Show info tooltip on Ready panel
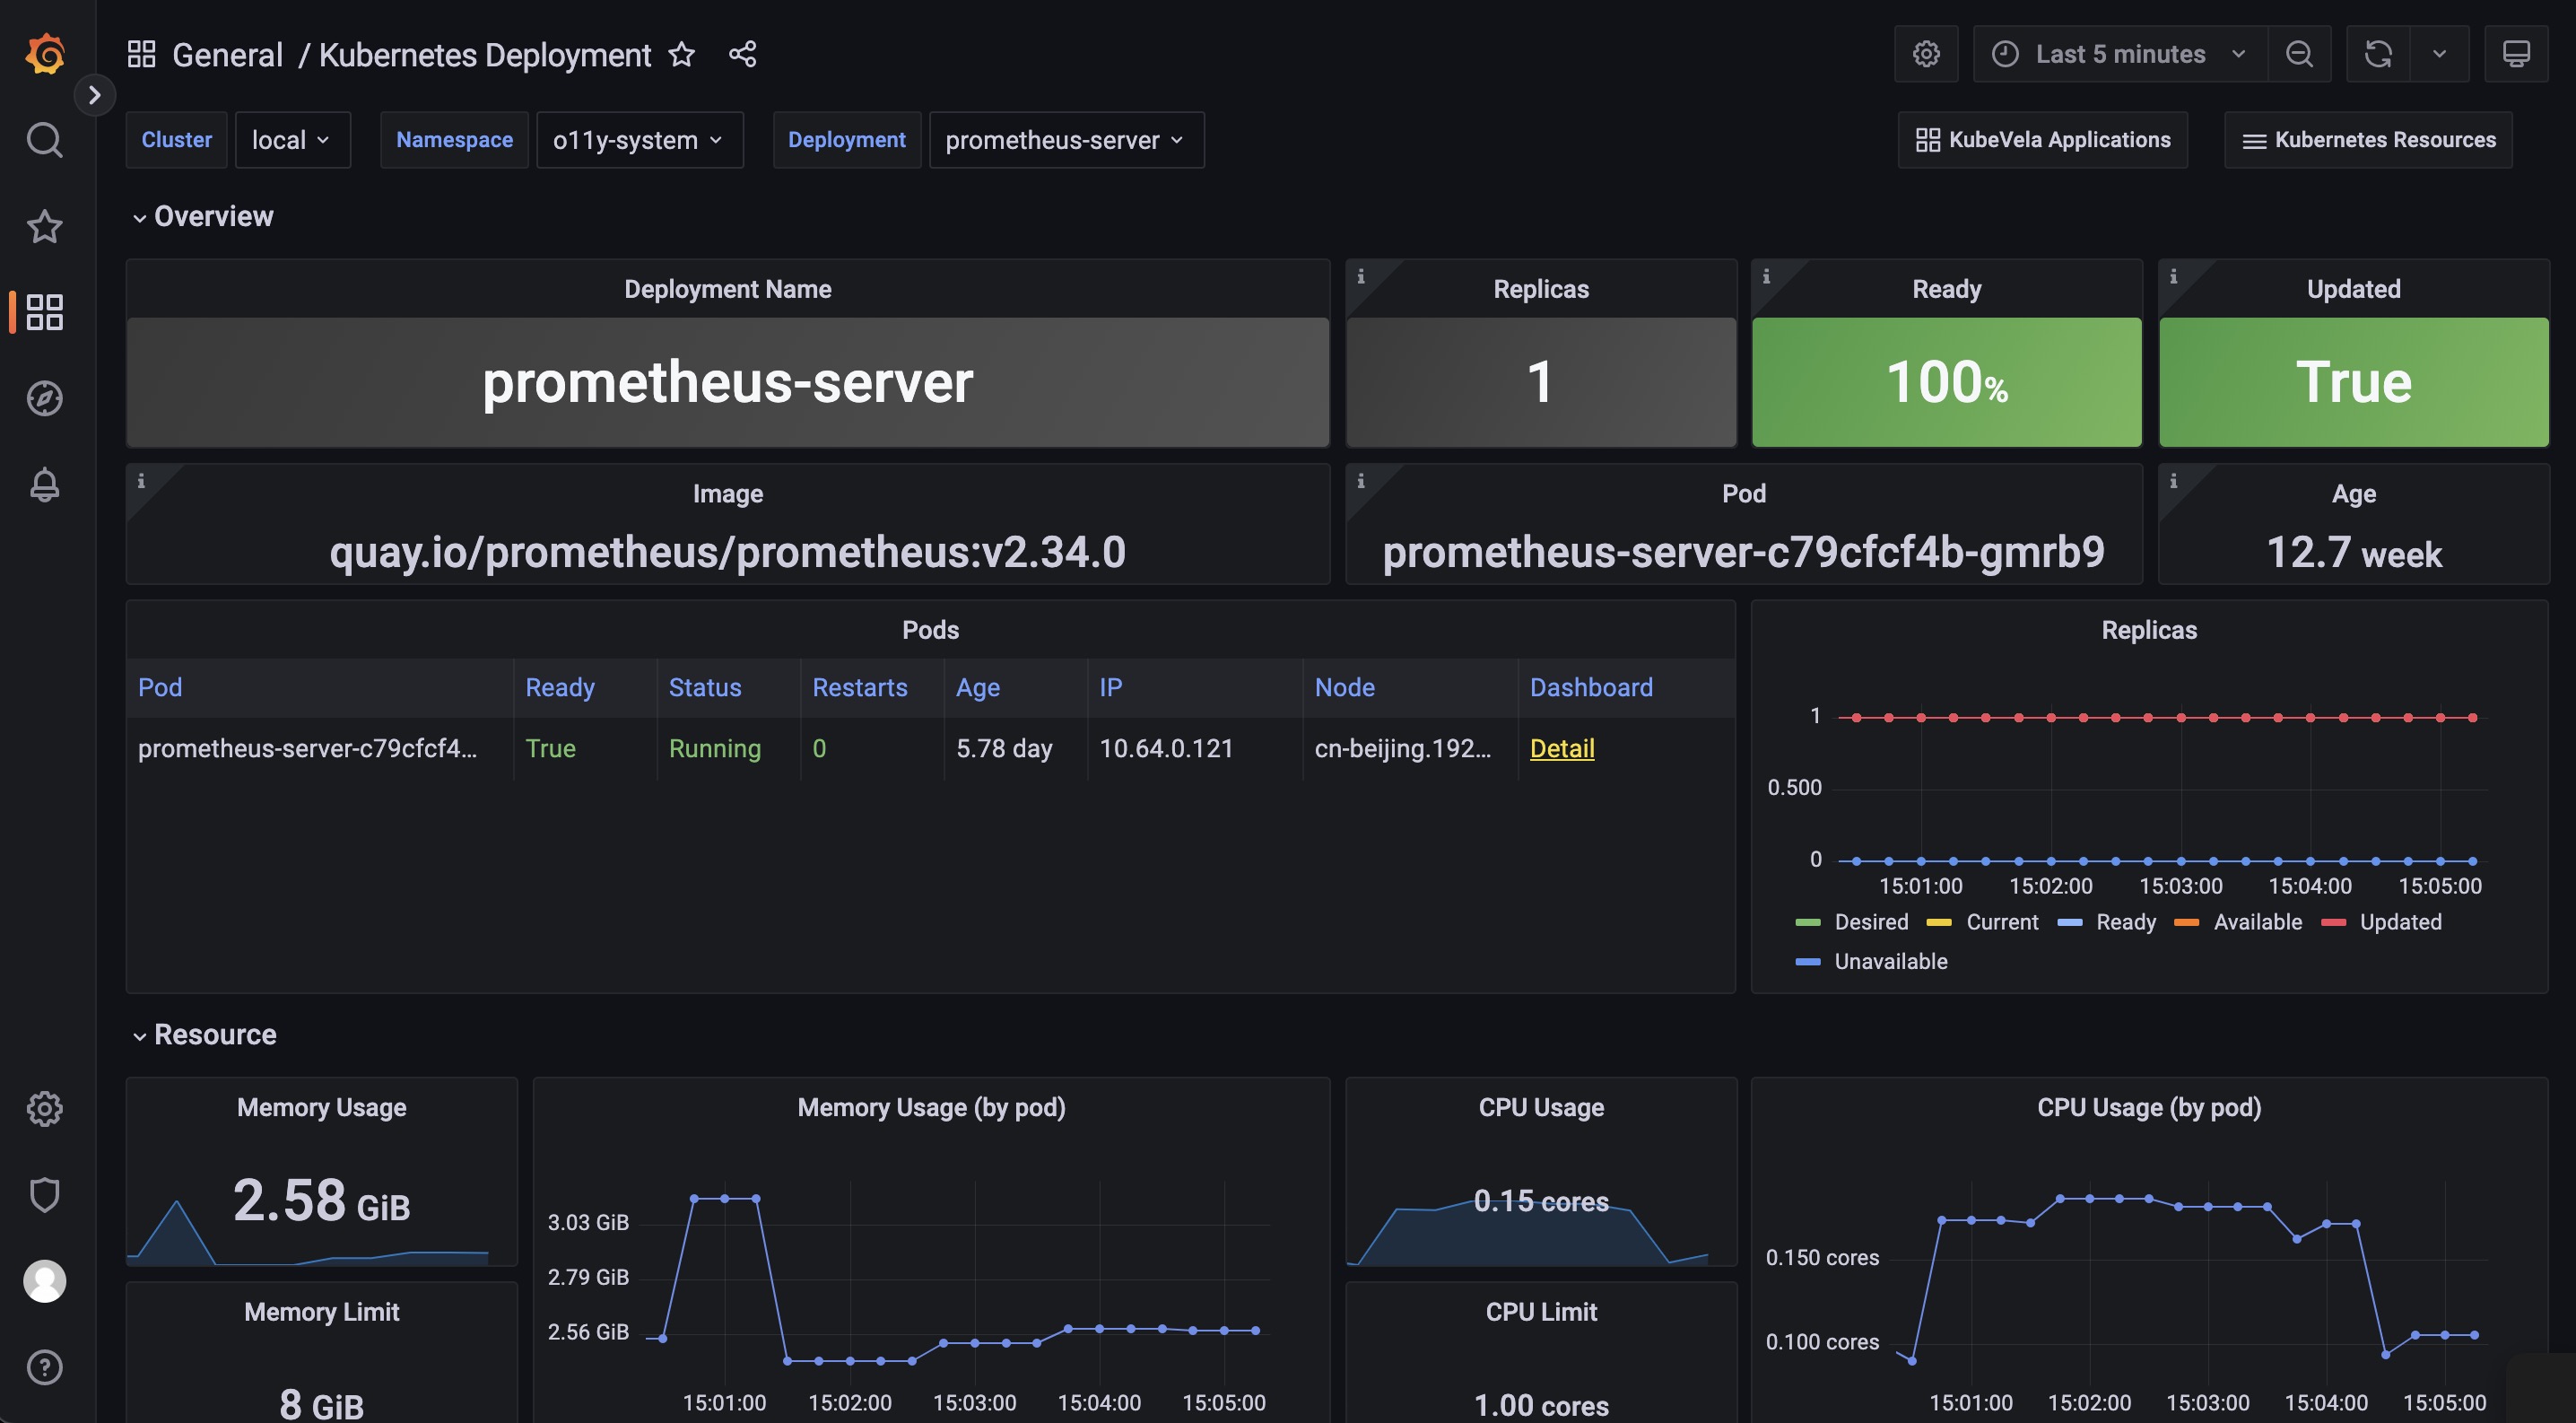 coord(1766,276)
